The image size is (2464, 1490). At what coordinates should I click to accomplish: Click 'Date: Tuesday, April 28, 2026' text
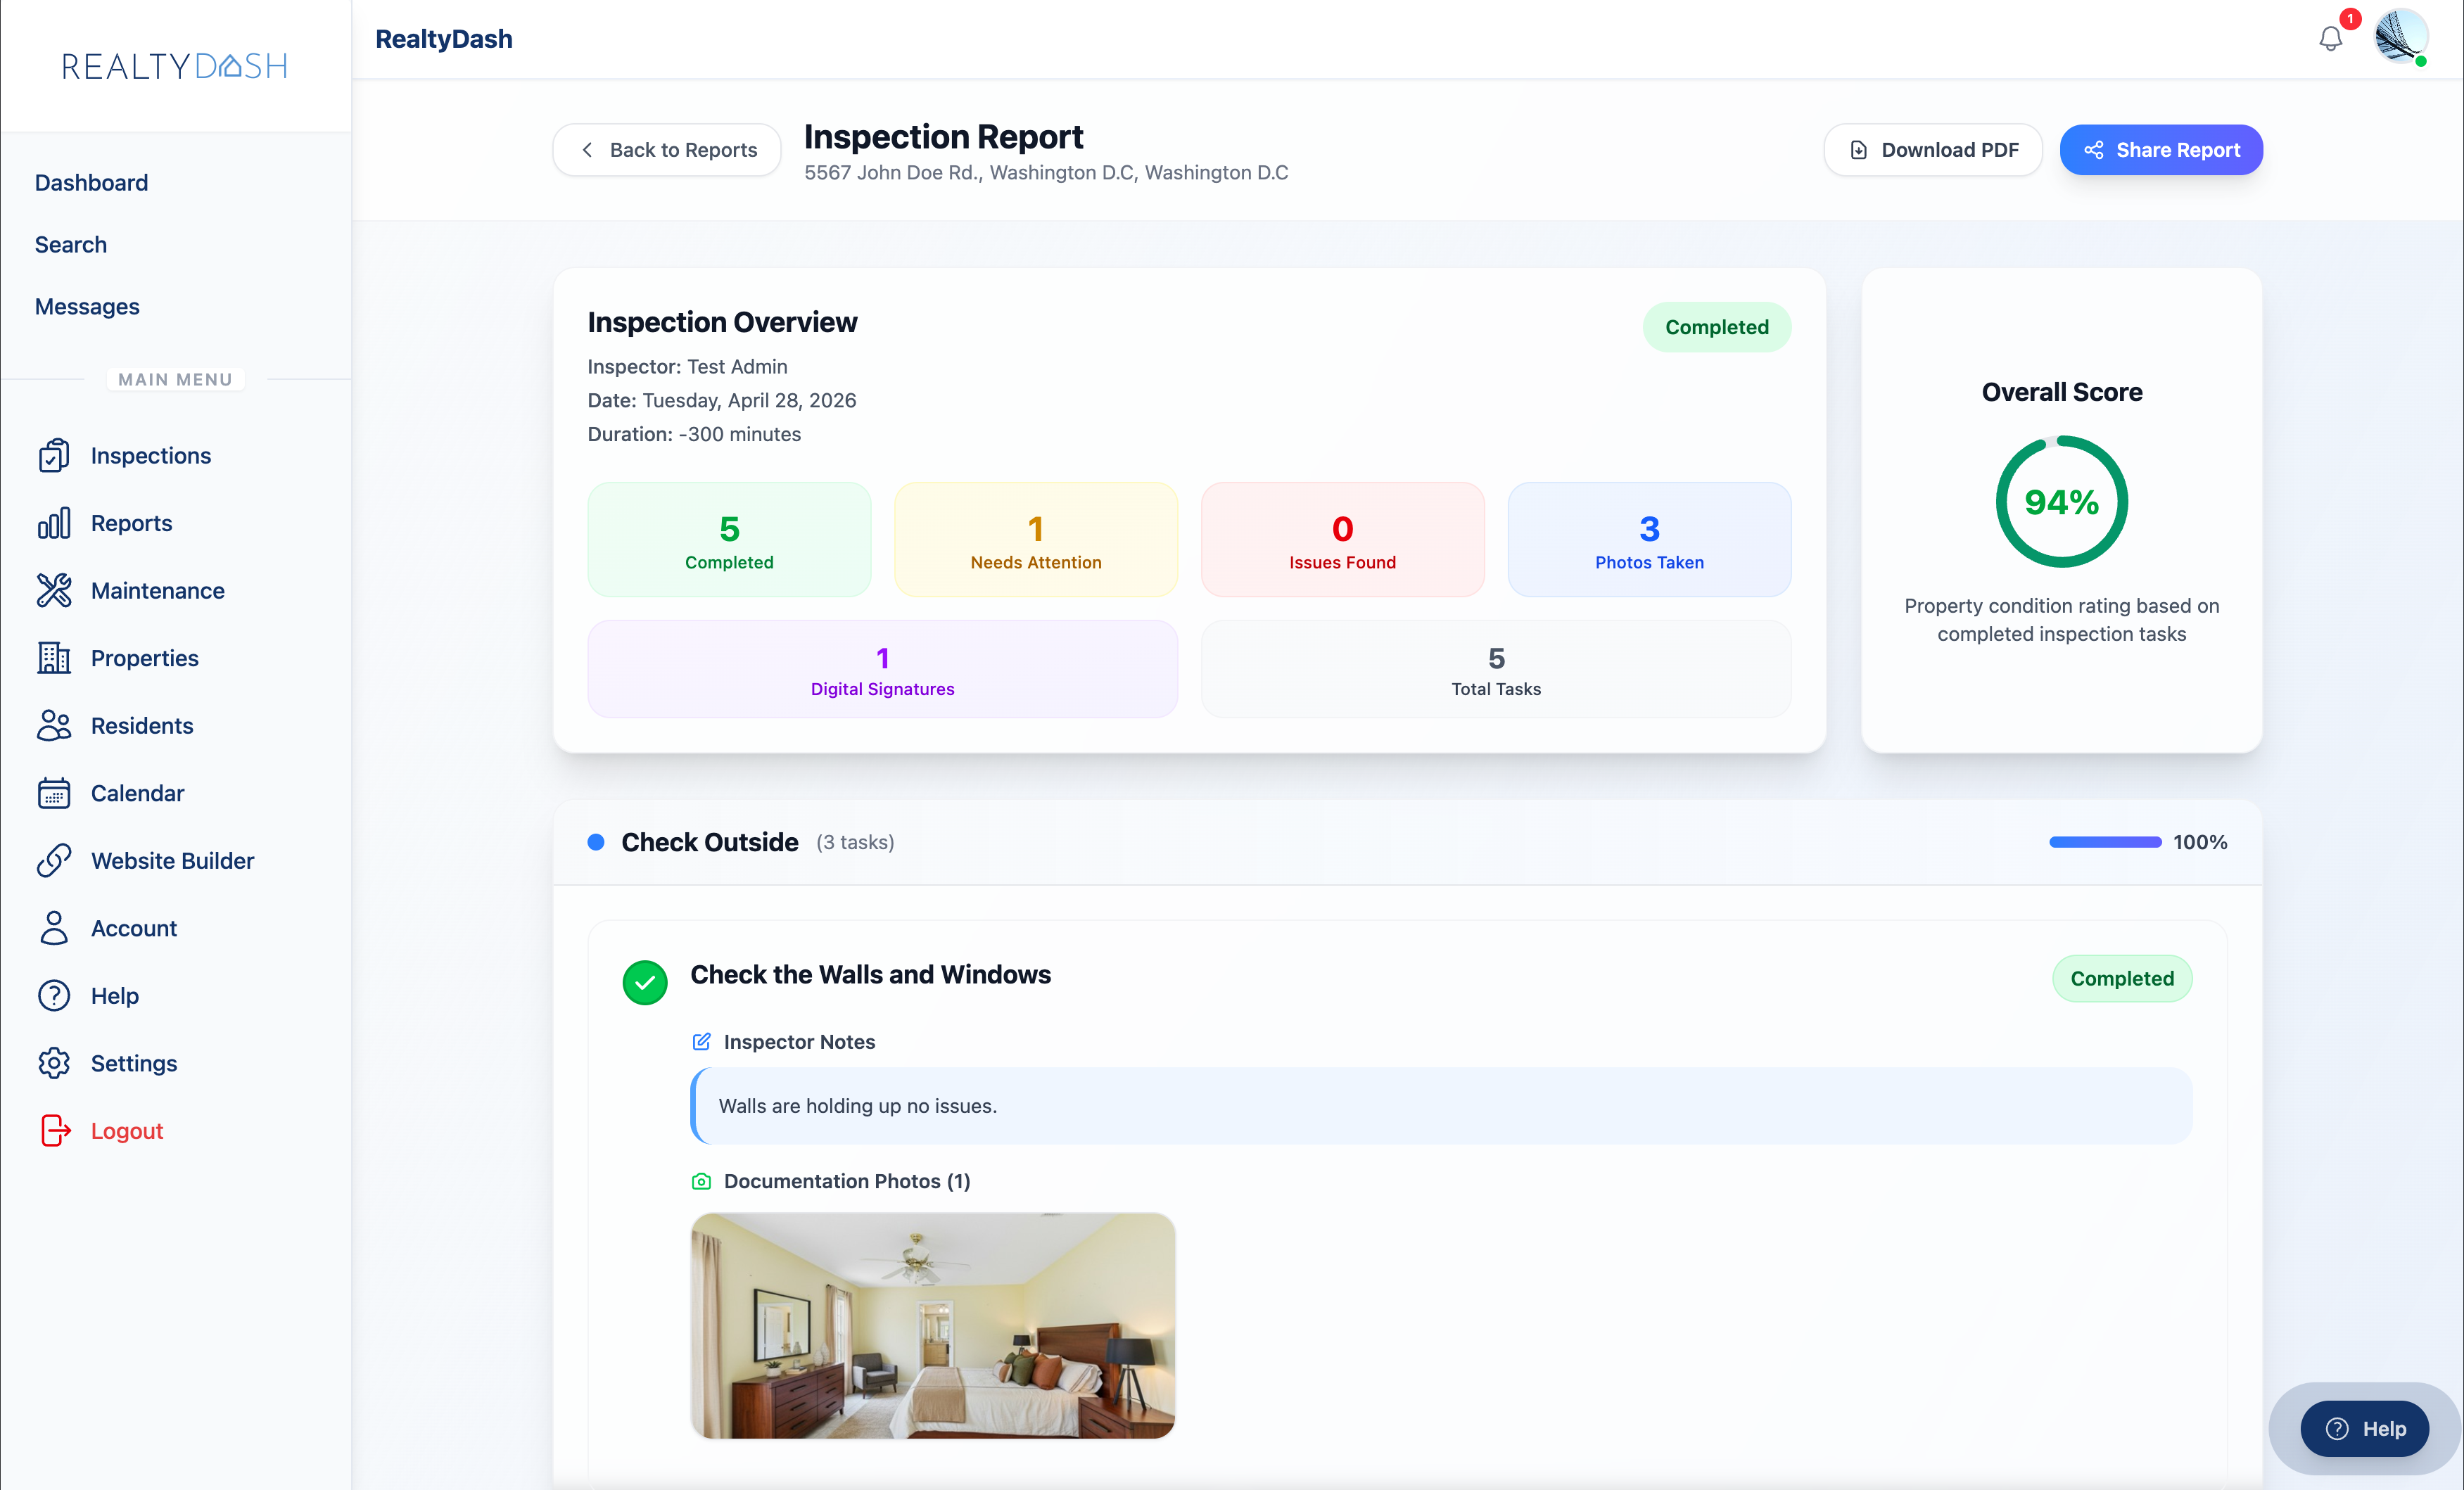tap(722, 401)
